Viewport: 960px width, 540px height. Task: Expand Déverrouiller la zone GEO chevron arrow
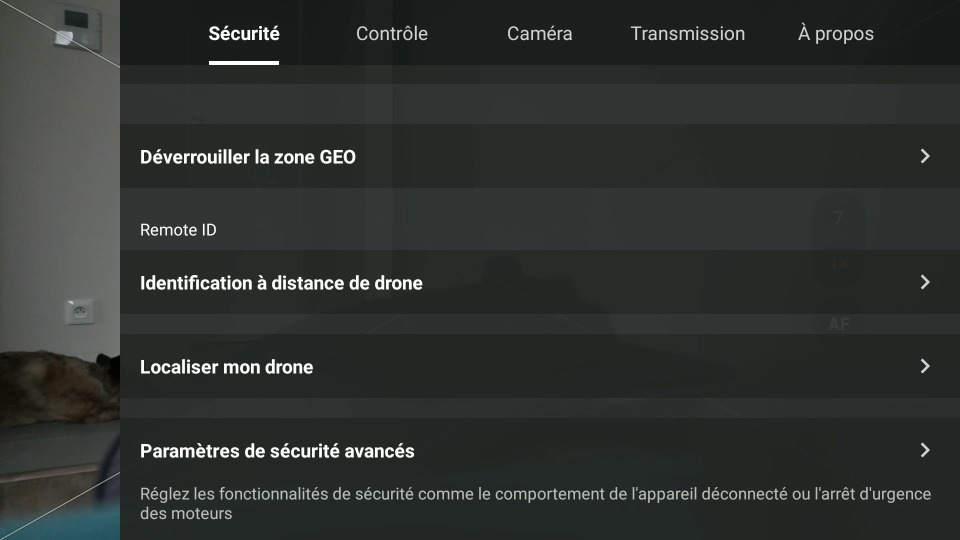[x=925, y=156]
